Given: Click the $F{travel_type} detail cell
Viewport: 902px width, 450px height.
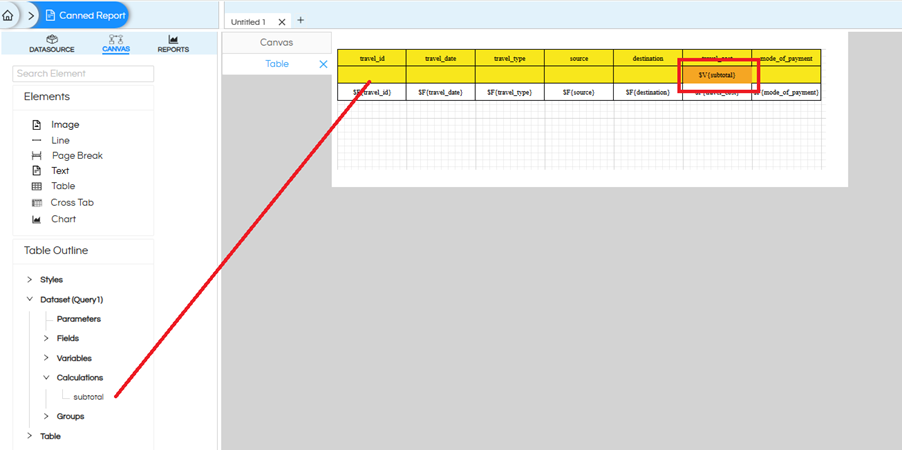Looking at the screenshot, I should pos(510,92).
